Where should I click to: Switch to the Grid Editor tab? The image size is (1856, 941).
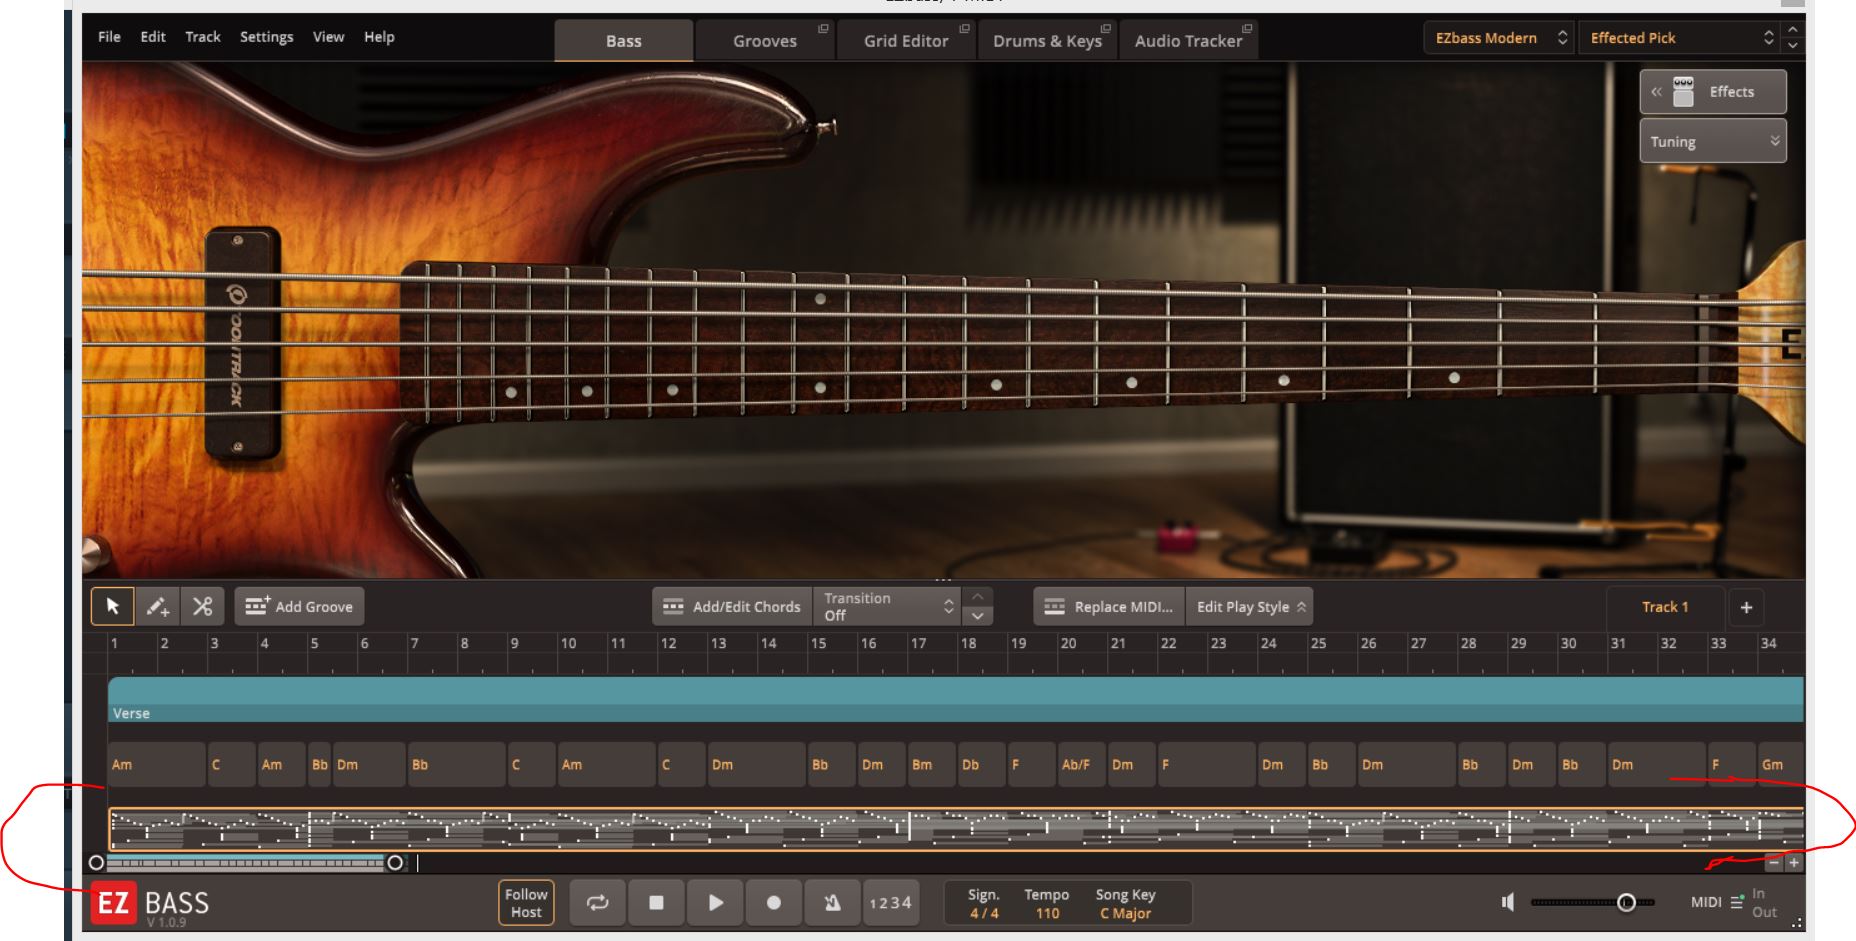tap(906, 41)
